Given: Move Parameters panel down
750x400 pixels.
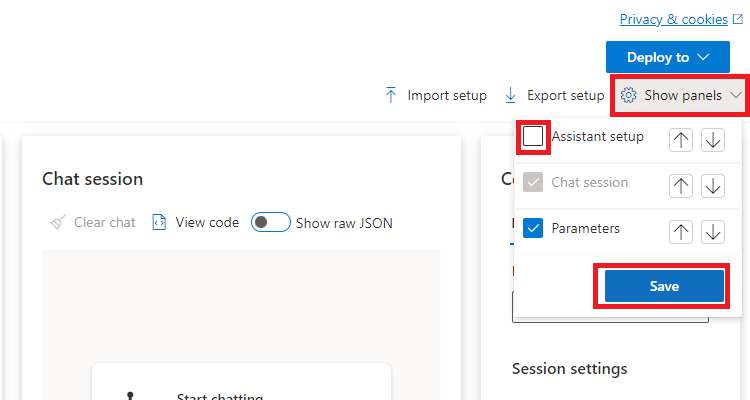Looking at the screenshot, I should coord(713,232).
